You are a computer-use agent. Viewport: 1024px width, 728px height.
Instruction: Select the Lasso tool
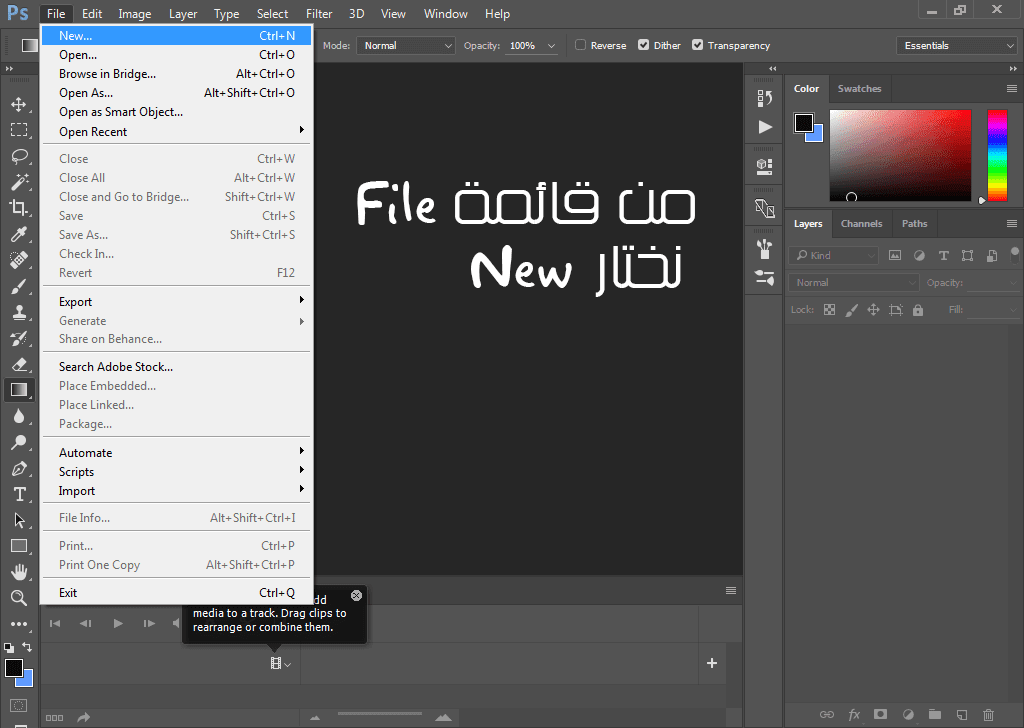19,156
